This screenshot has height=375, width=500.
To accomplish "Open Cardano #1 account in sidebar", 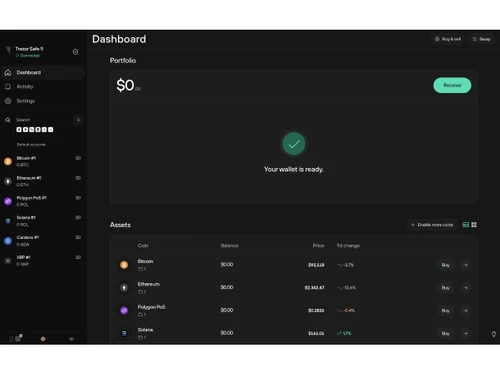I will [x=43, y=241].
